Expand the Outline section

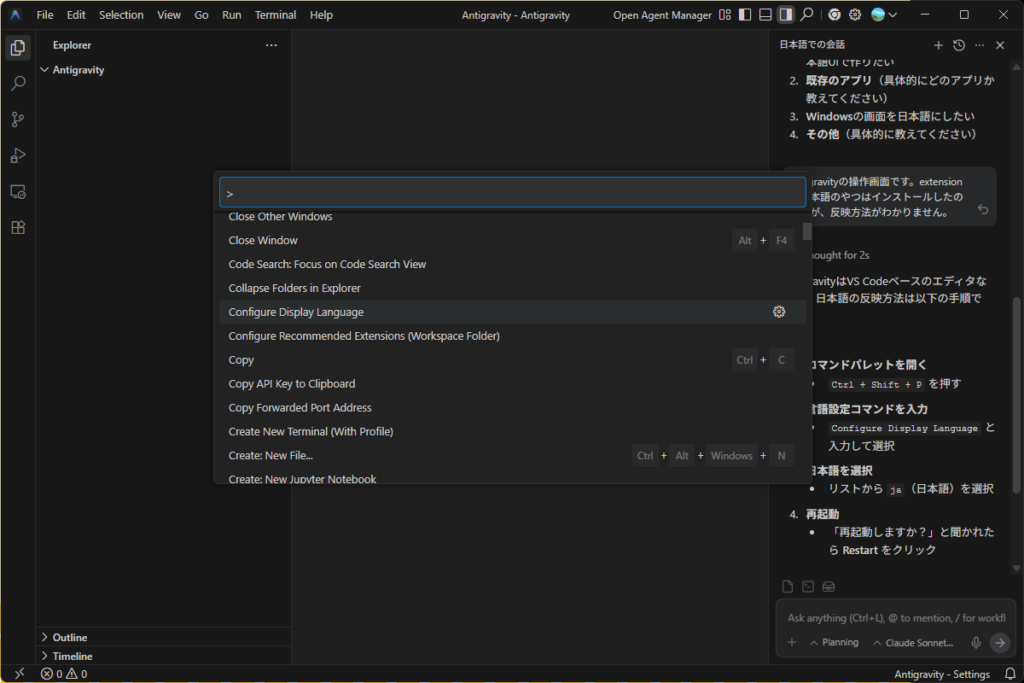pyautogui.click(x=45, y=637)
